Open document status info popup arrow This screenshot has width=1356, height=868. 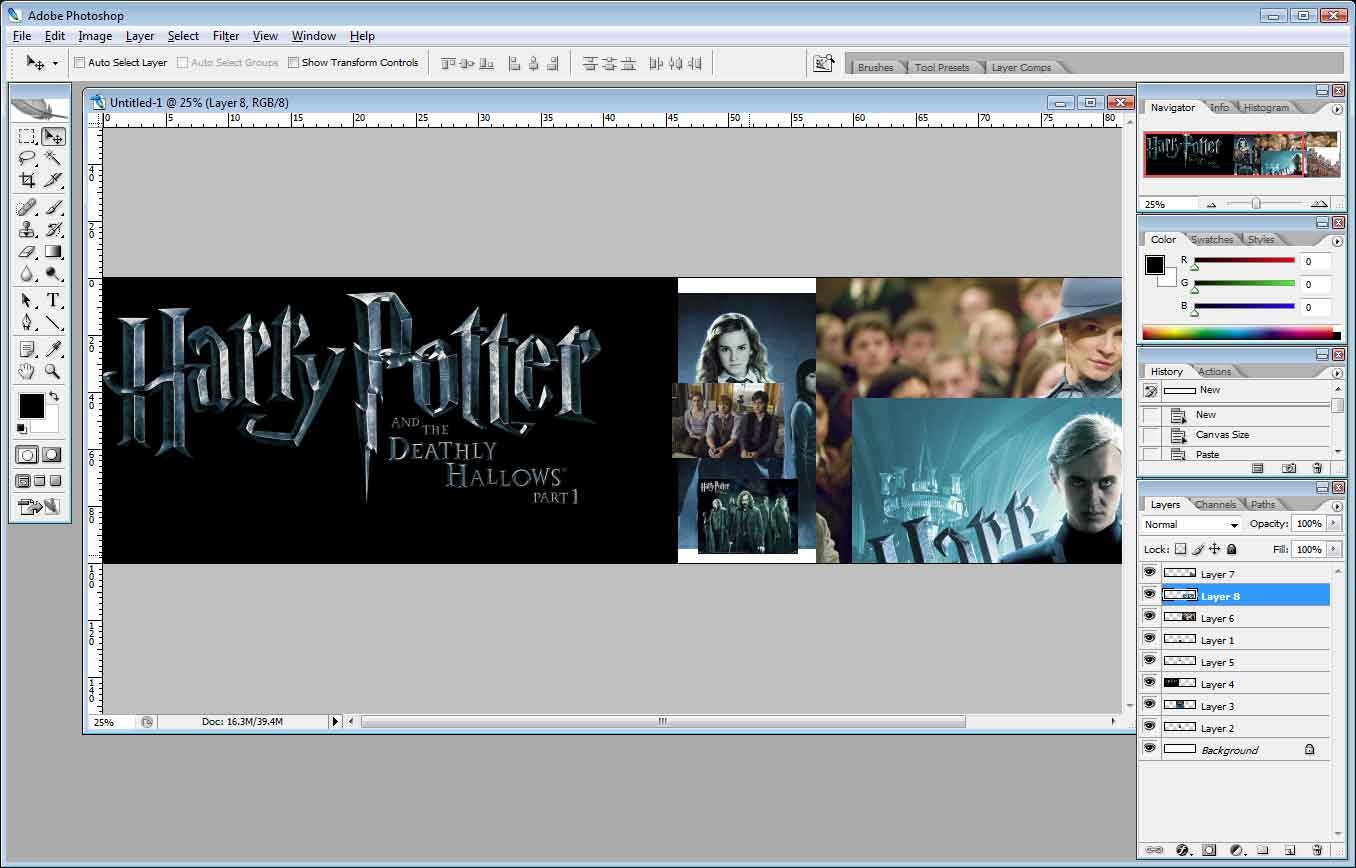(336, 721)
